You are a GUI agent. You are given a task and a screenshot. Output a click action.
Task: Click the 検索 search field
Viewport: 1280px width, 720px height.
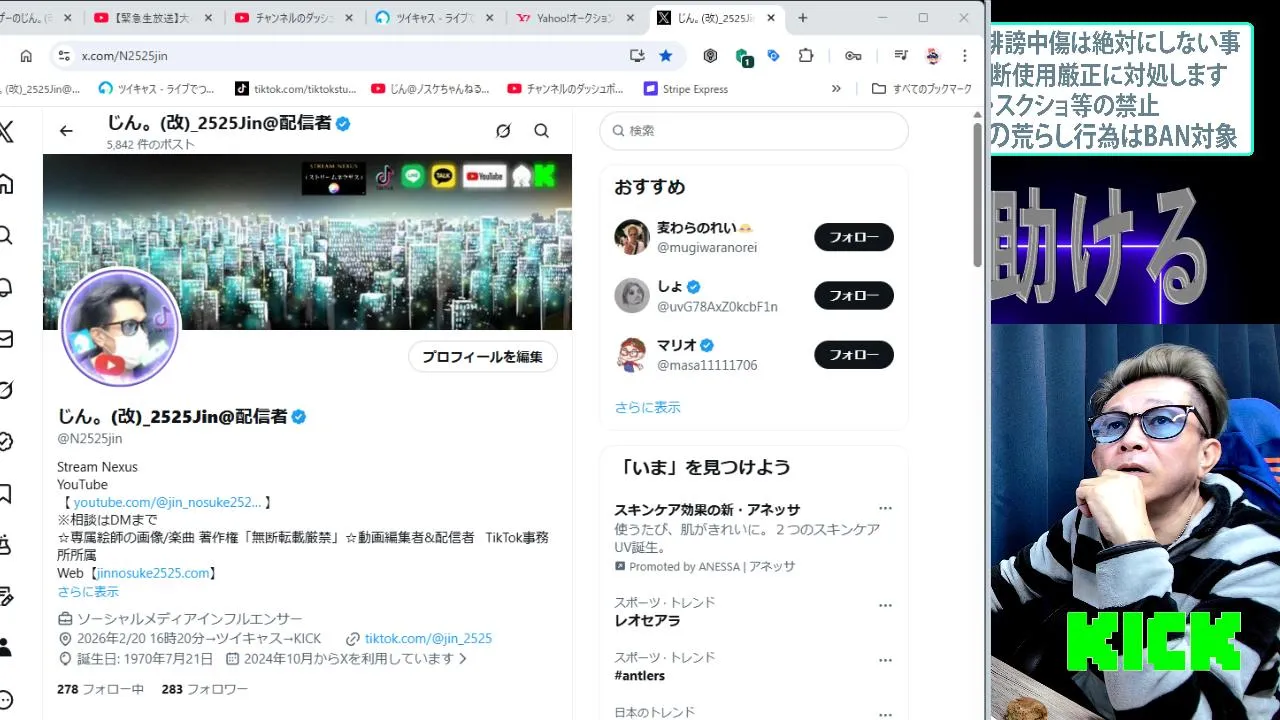tap(754, 131)
